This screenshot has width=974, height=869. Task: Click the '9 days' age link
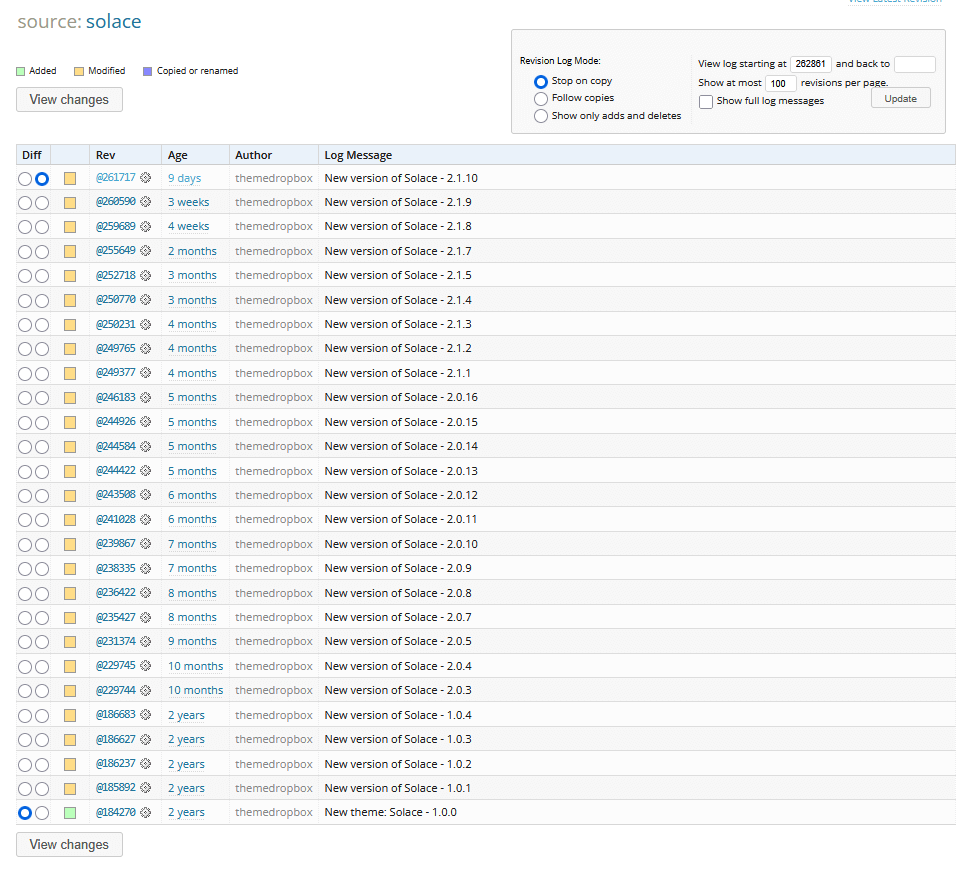point(184,177)
